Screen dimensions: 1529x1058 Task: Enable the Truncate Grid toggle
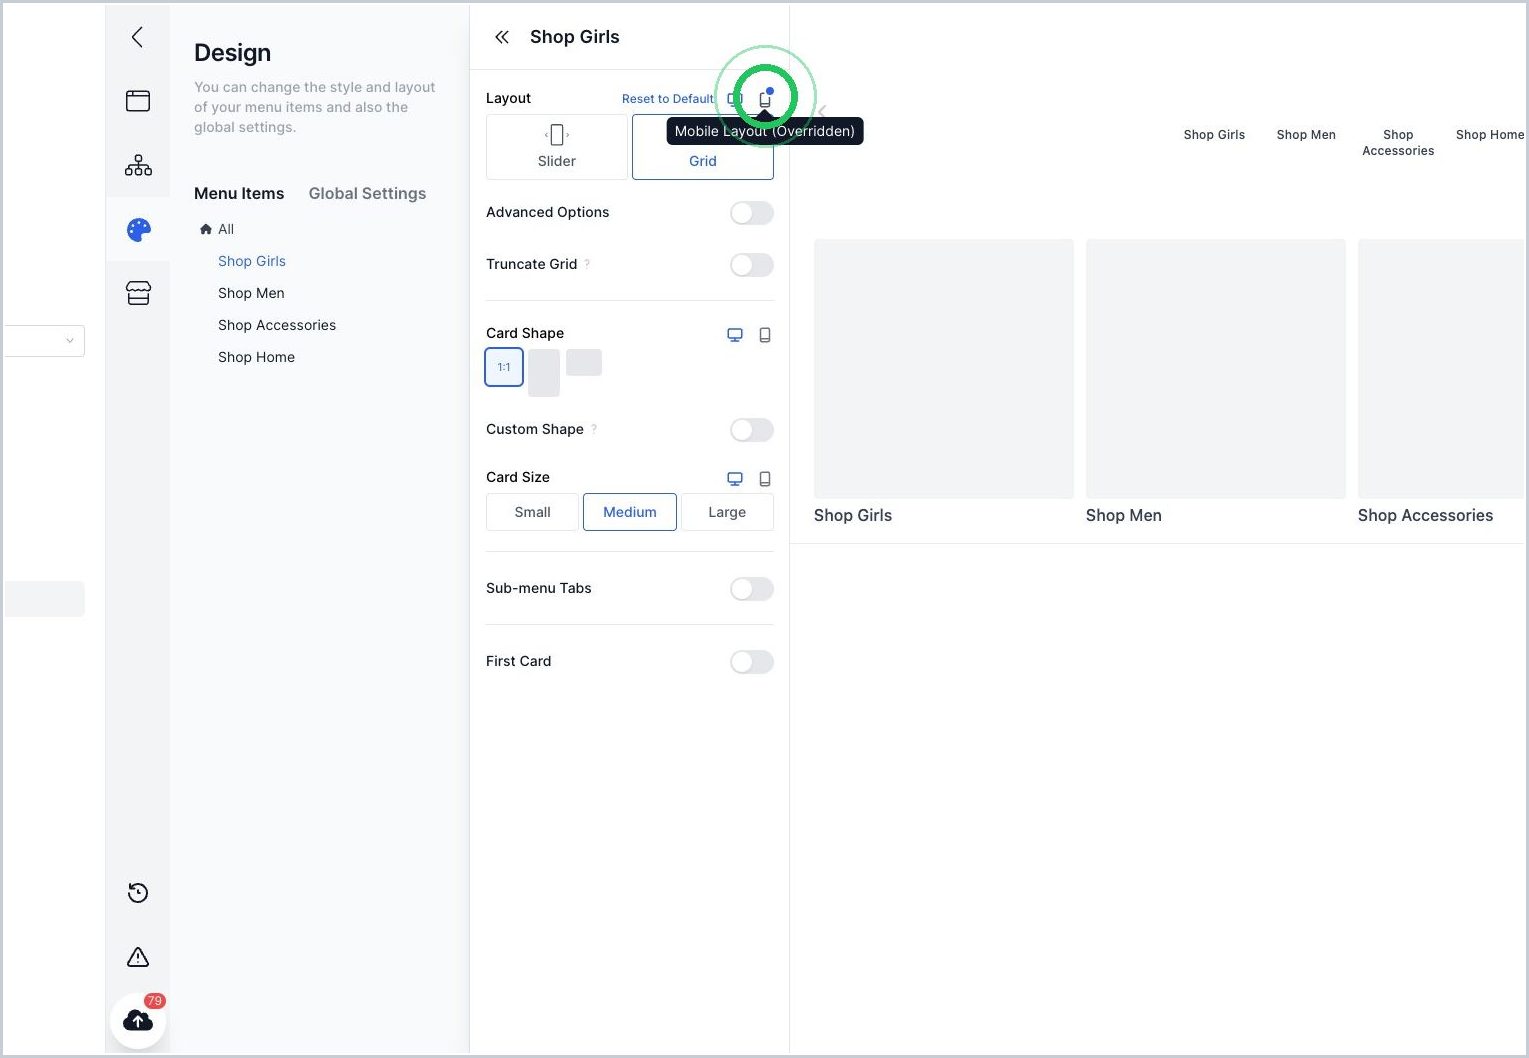[x=752, y=265]
